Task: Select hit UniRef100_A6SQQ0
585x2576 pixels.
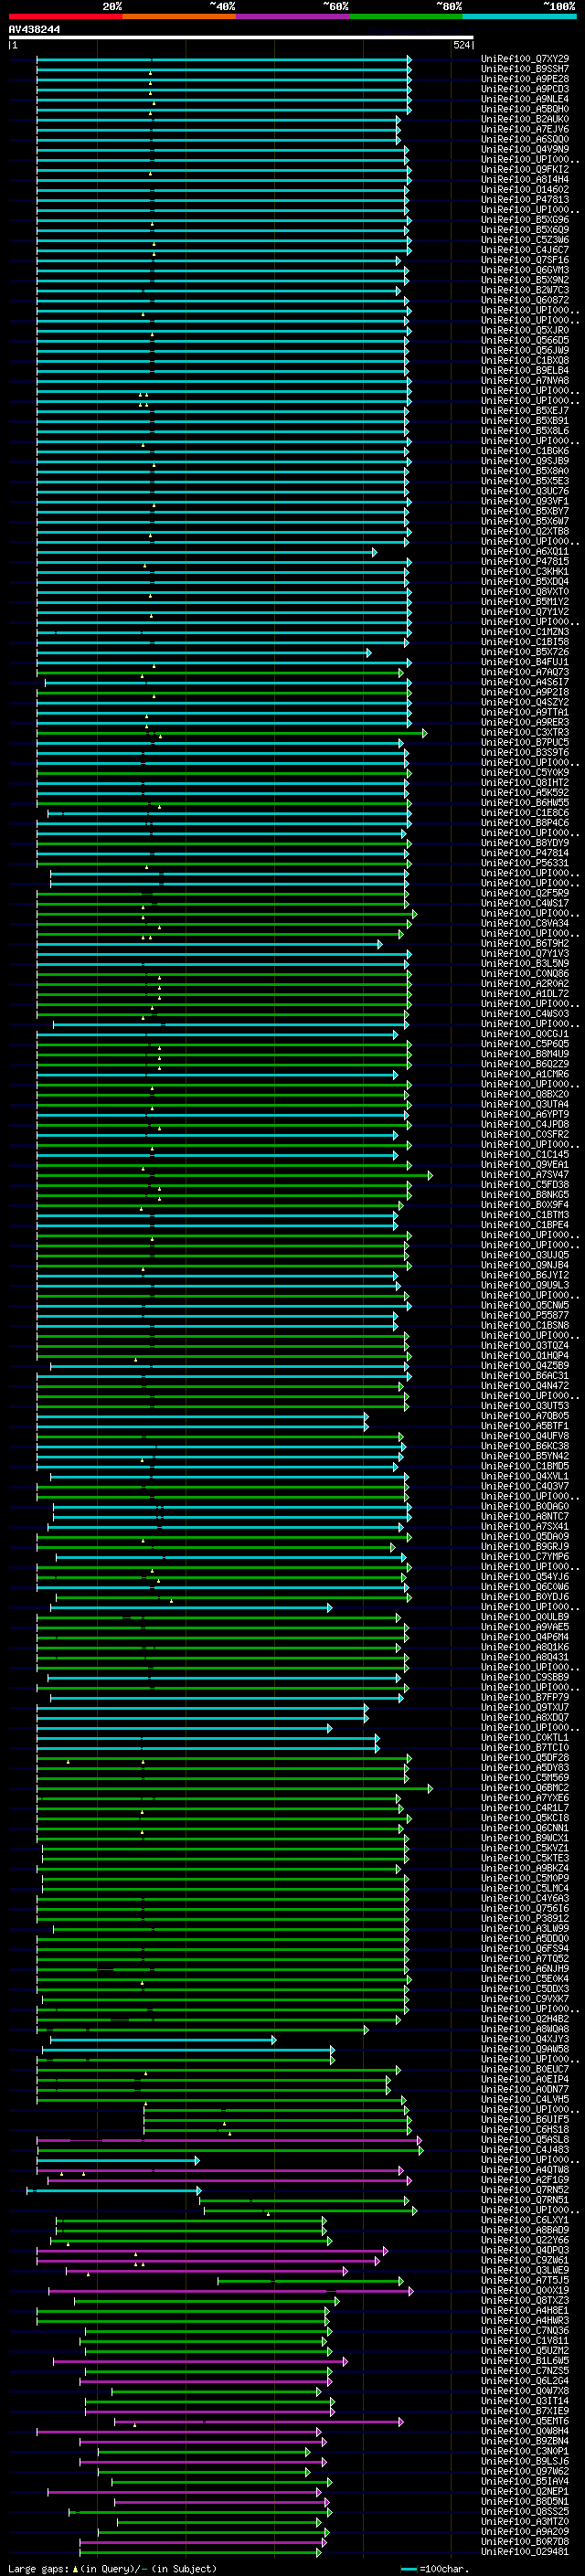Action: pos(525,139)
